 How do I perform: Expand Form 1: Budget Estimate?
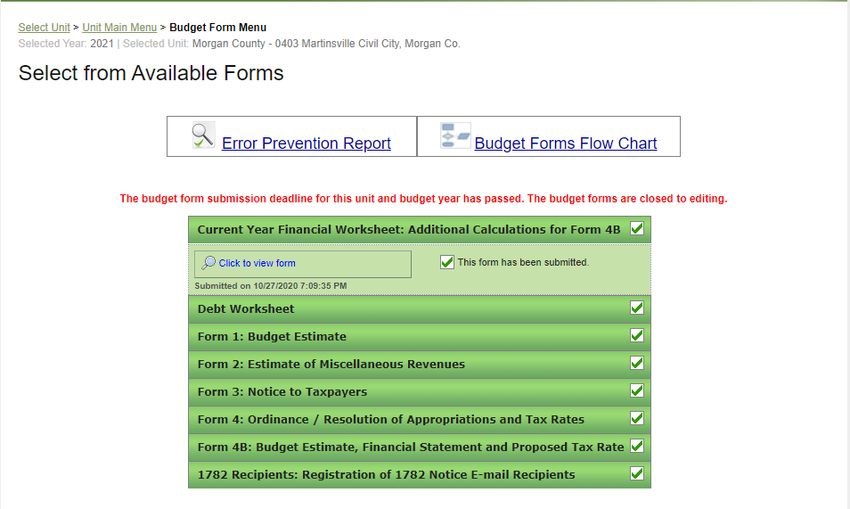coord(419,337)
